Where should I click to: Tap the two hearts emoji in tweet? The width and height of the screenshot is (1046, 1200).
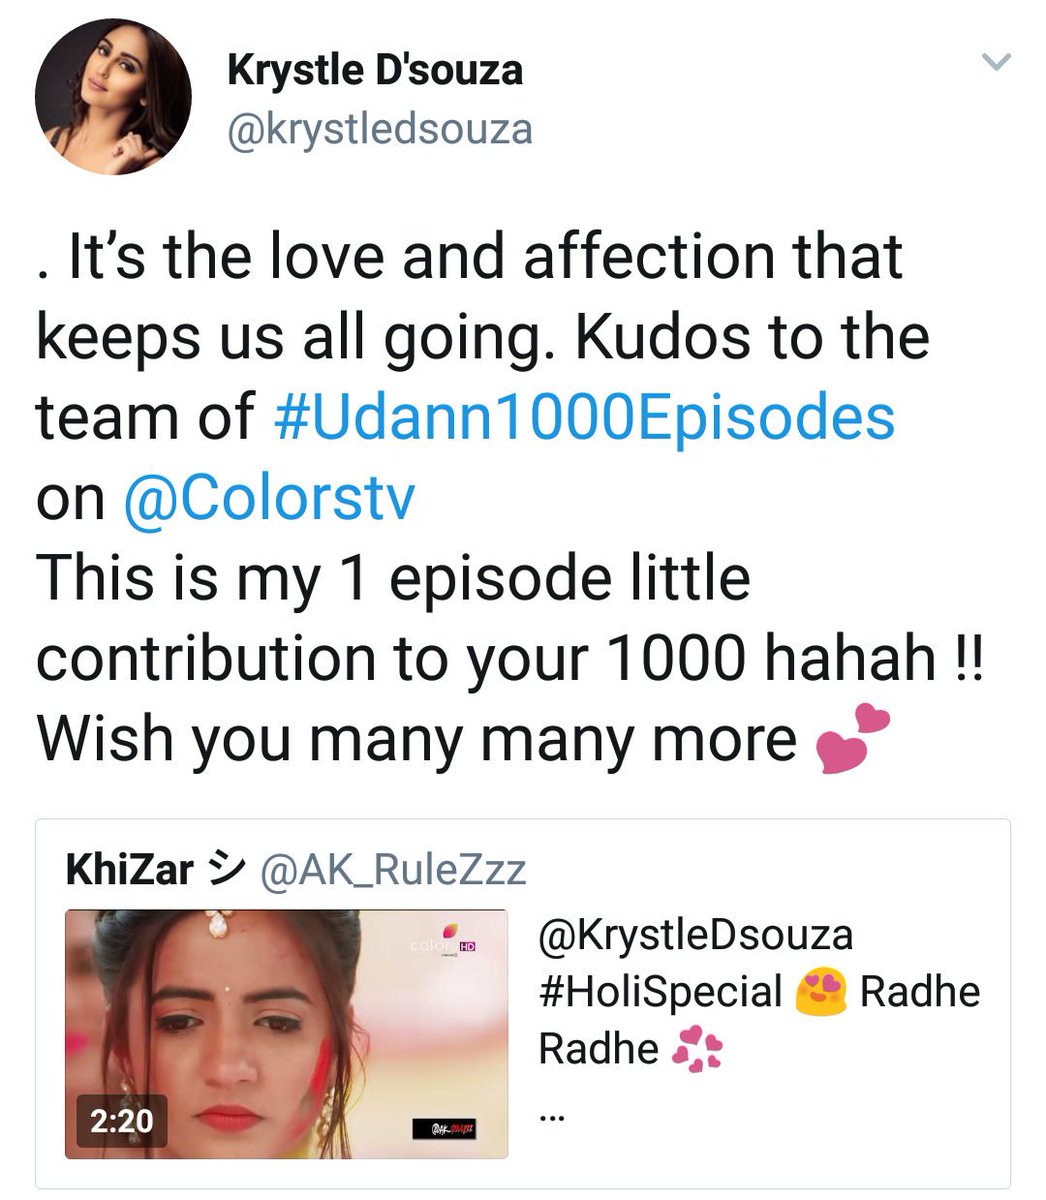click(x=852, y=738)
